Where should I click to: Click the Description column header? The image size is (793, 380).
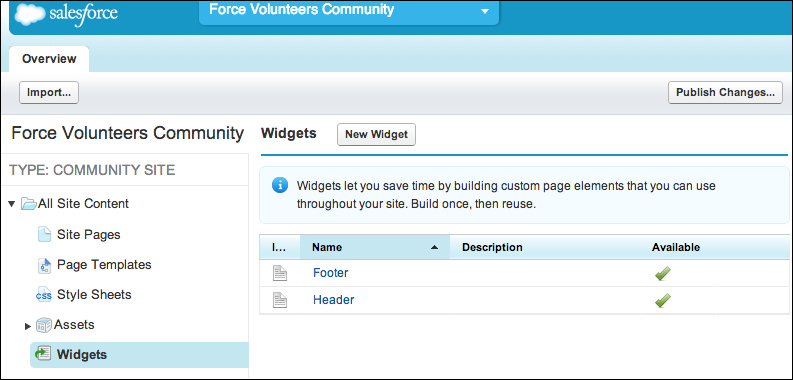click(x=492, y=247)
